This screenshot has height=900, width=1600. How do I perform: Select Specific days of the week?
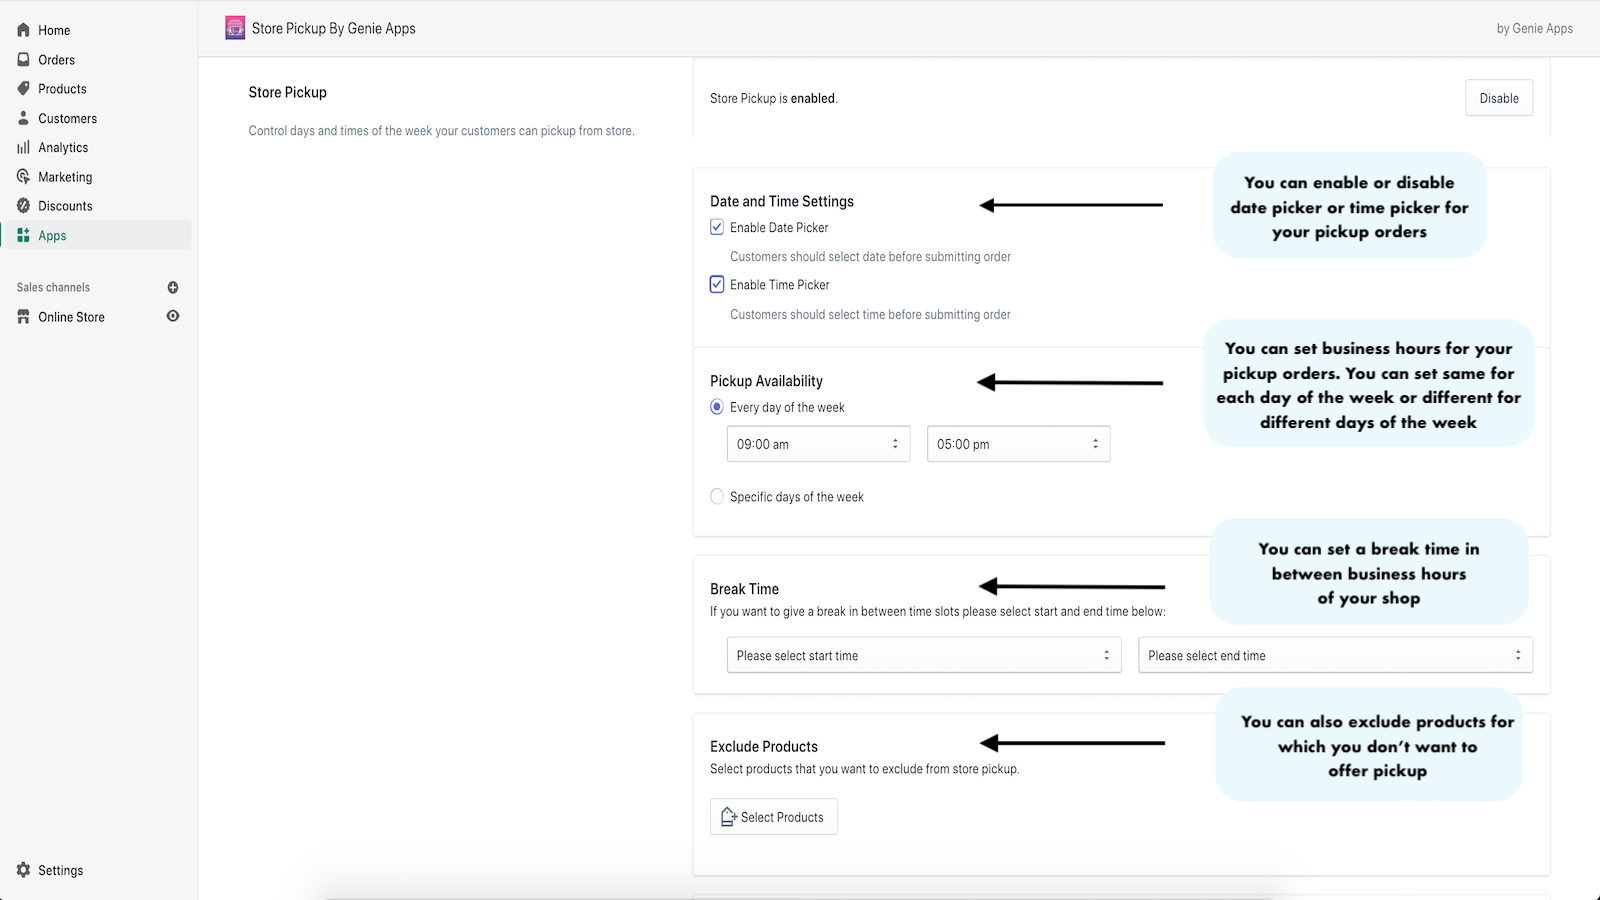click(x=717, y=497)
